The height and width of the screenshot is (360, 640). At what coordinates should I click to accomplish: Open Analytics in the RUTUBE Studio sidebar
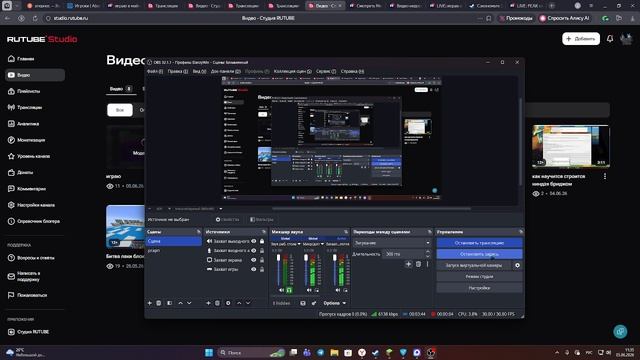[29, 124]
